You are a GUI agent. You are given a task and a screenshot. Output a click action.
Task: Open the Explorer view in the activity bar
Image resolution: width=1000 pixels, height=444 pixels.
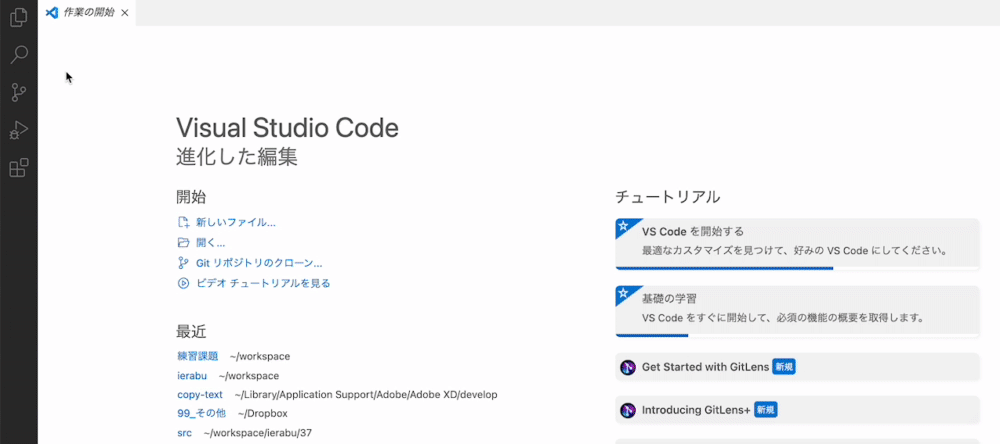pos(19,17)
